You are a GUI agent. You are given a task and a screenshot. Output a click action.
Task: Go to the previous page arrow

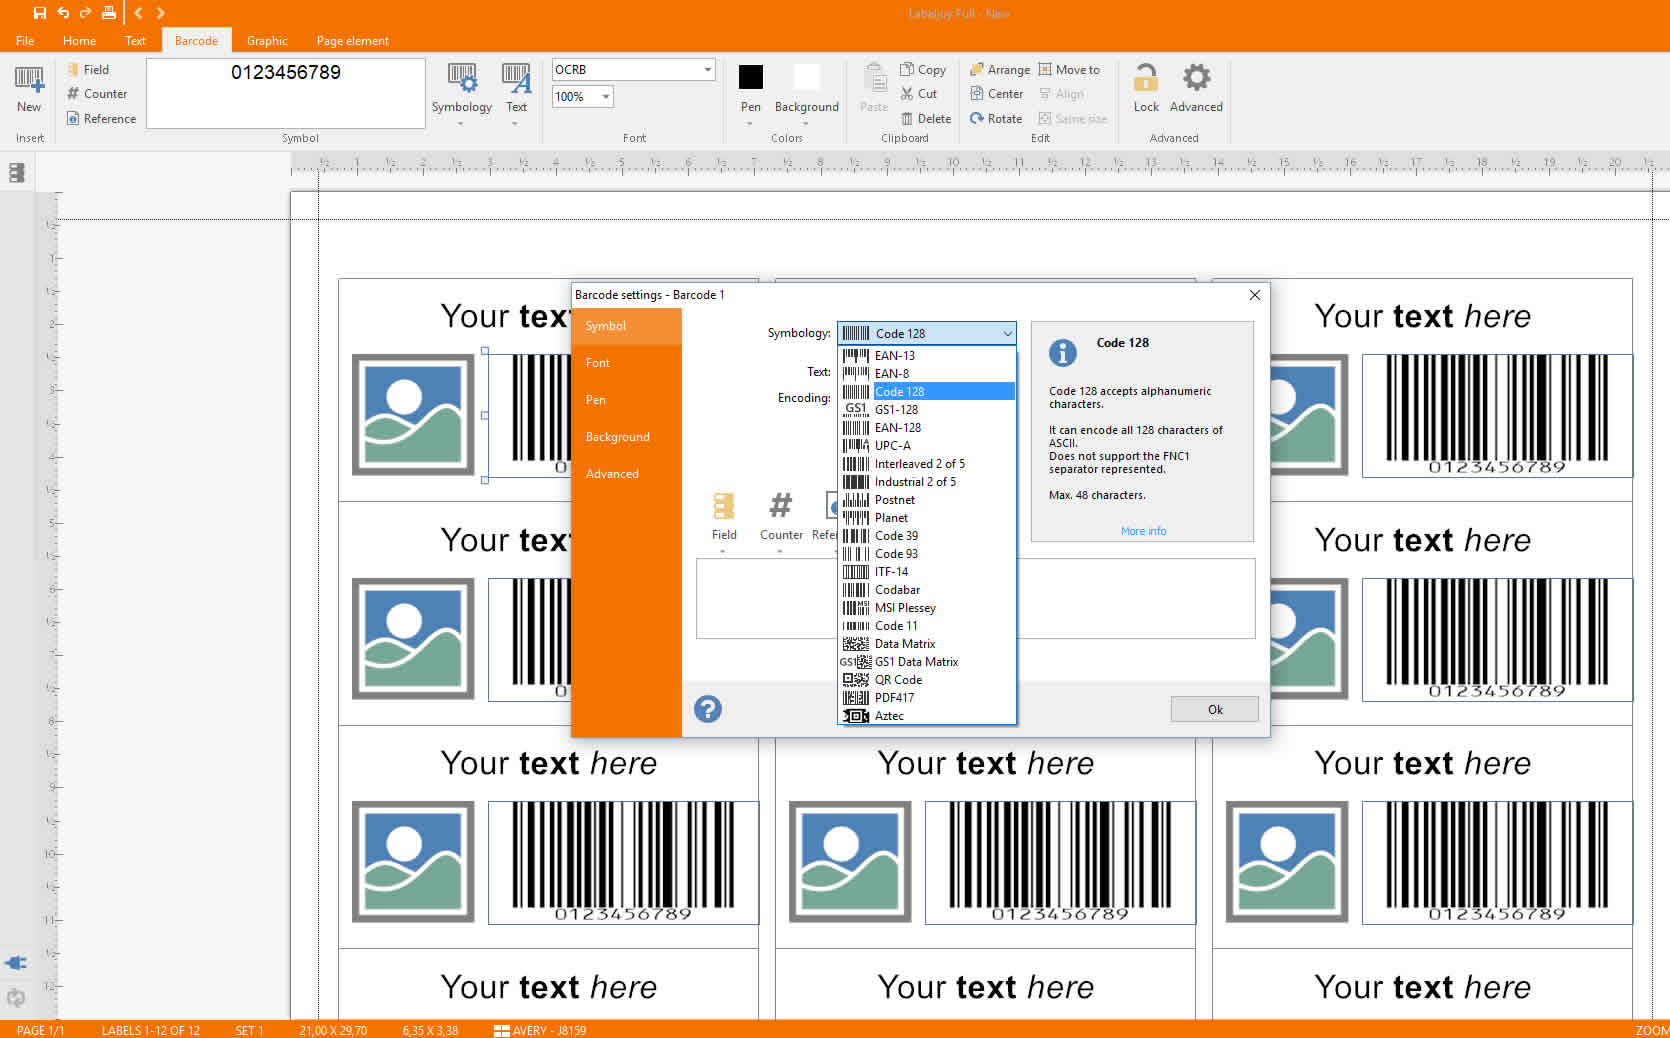tap(138, 13)
